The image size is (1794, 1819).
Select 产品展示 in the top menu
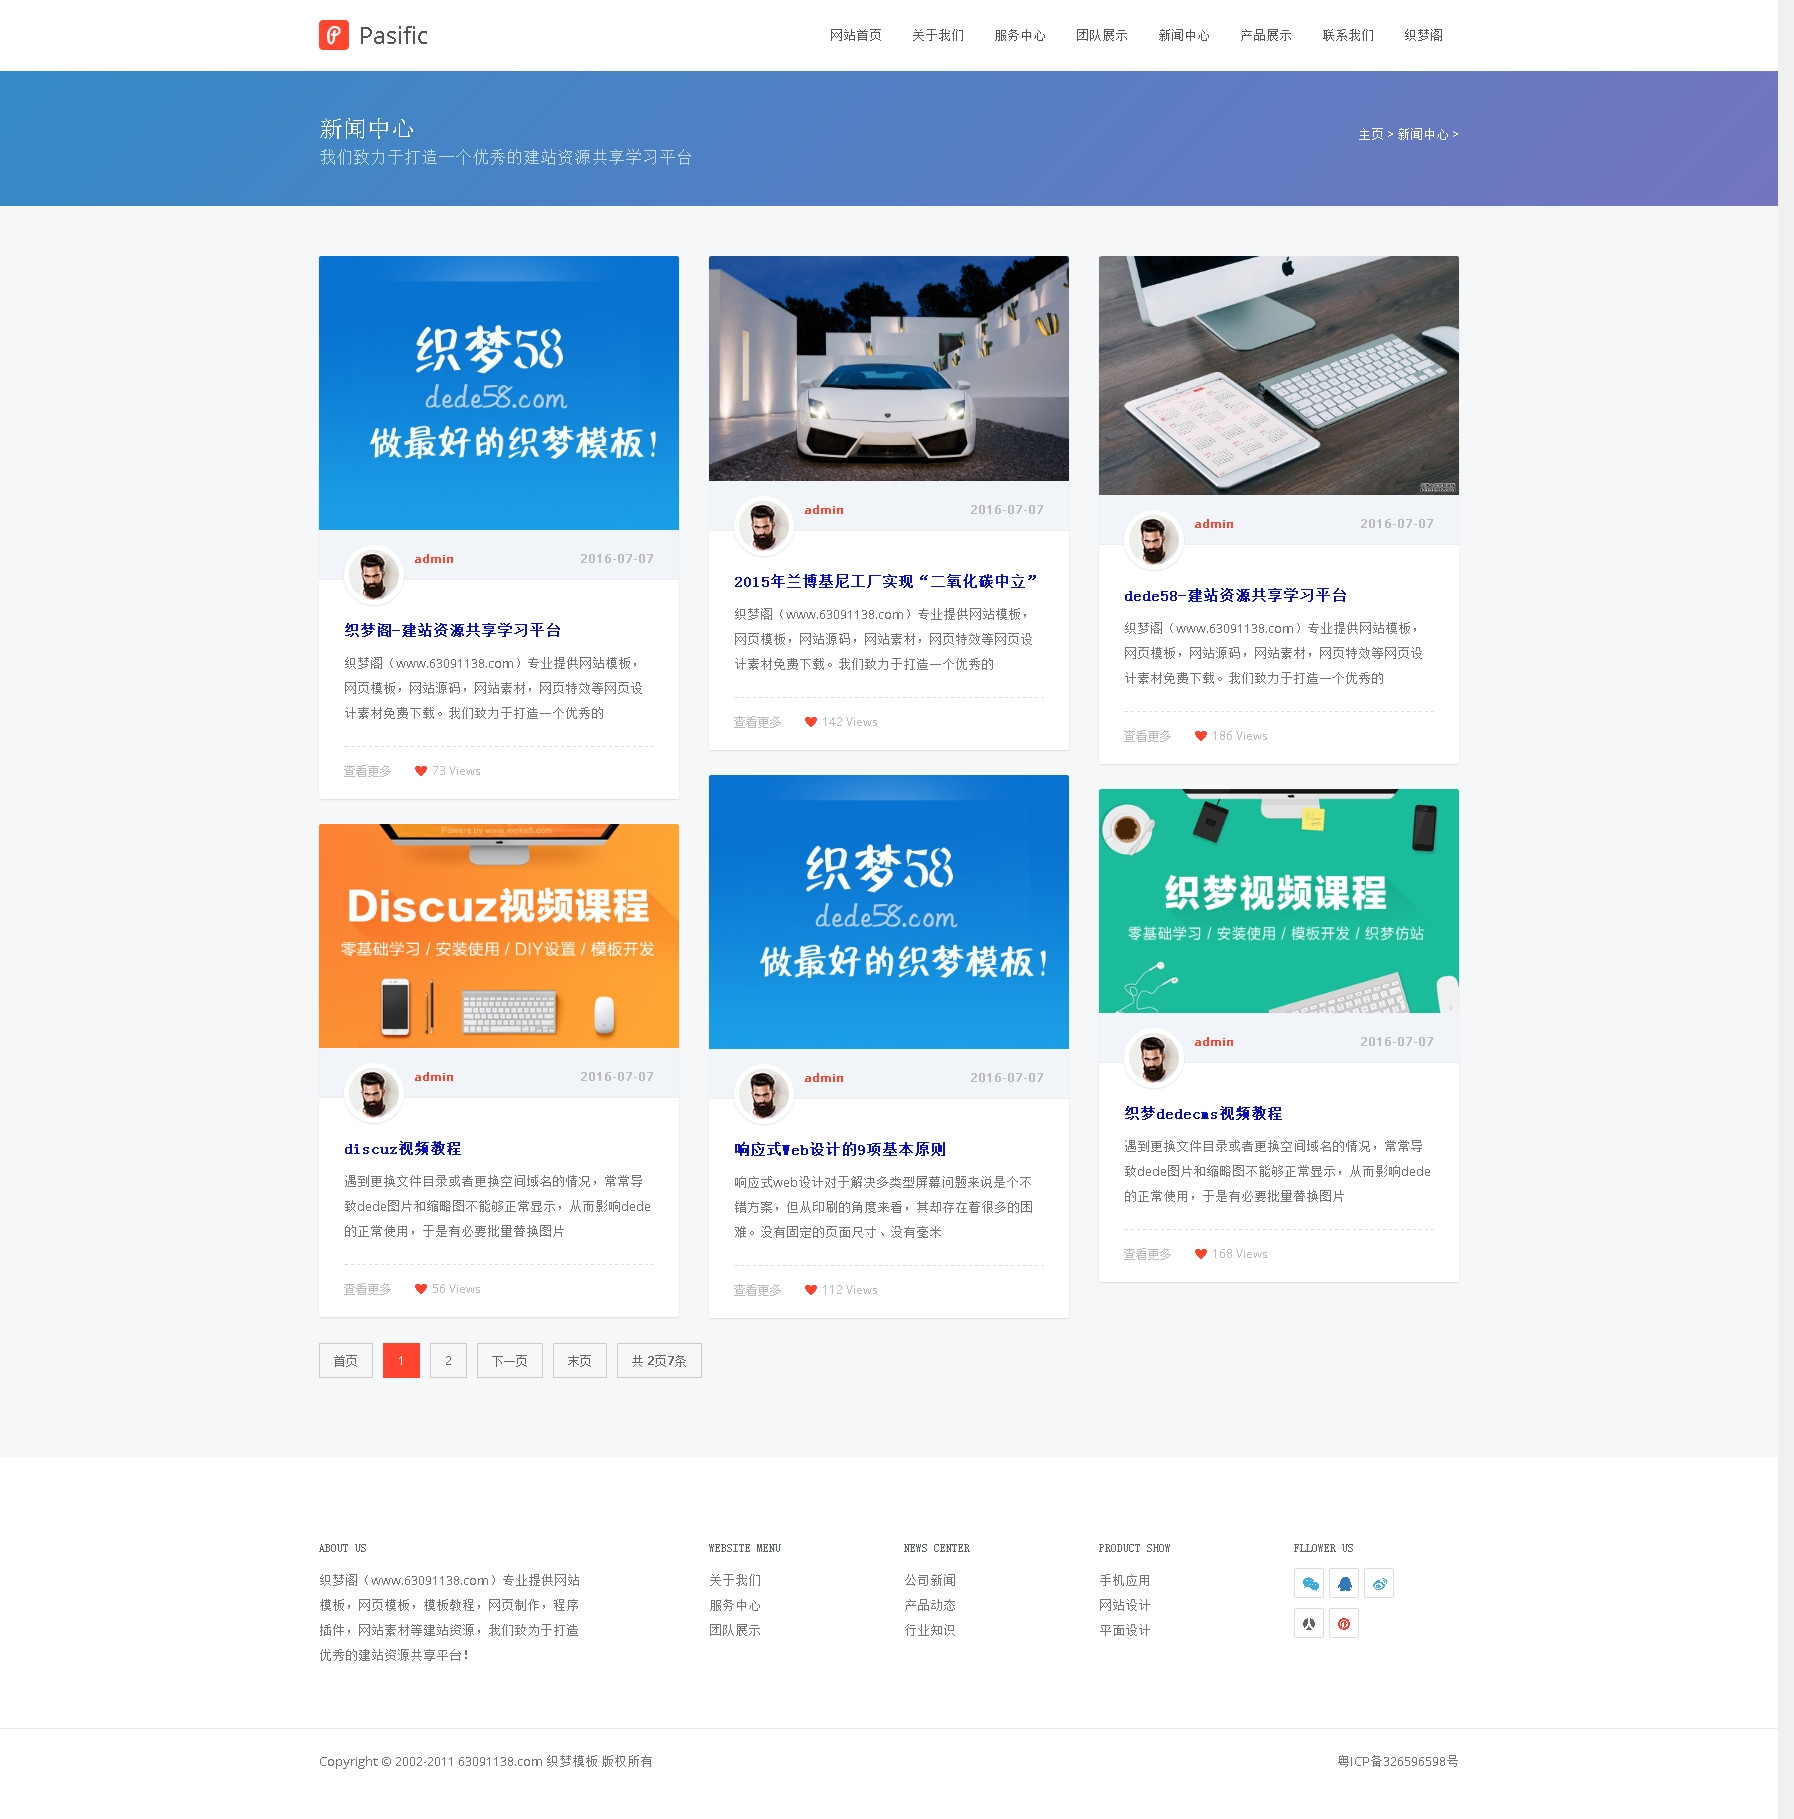click(x=1265, y=35)
